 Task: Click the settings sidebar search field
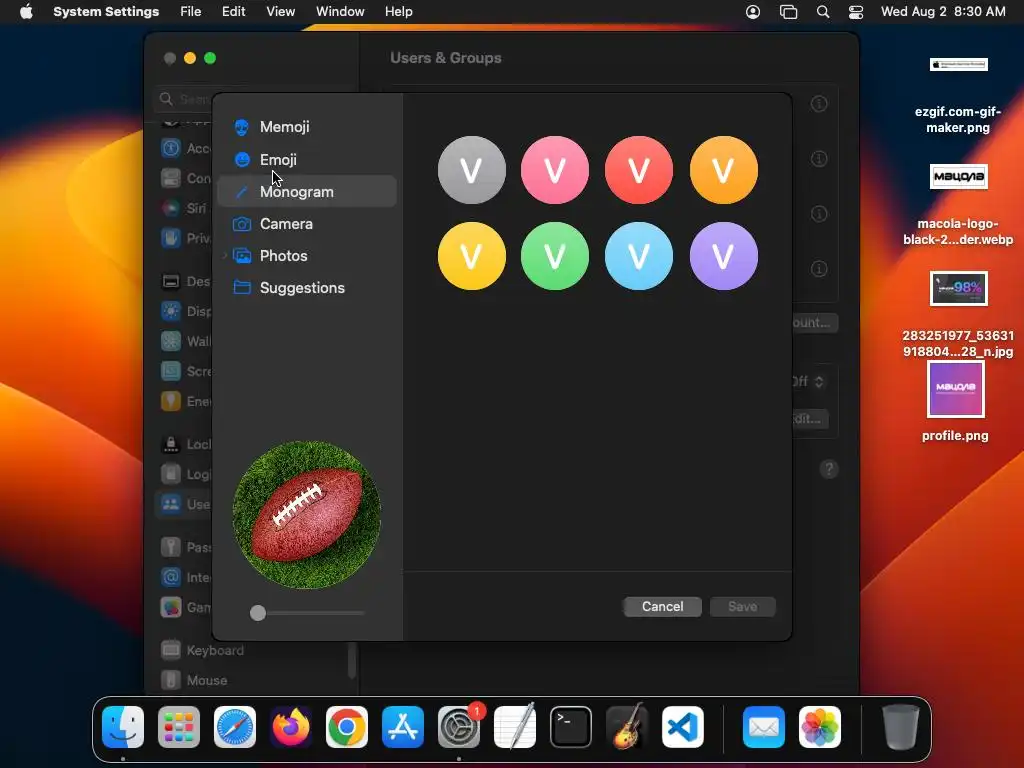[185, 99]
